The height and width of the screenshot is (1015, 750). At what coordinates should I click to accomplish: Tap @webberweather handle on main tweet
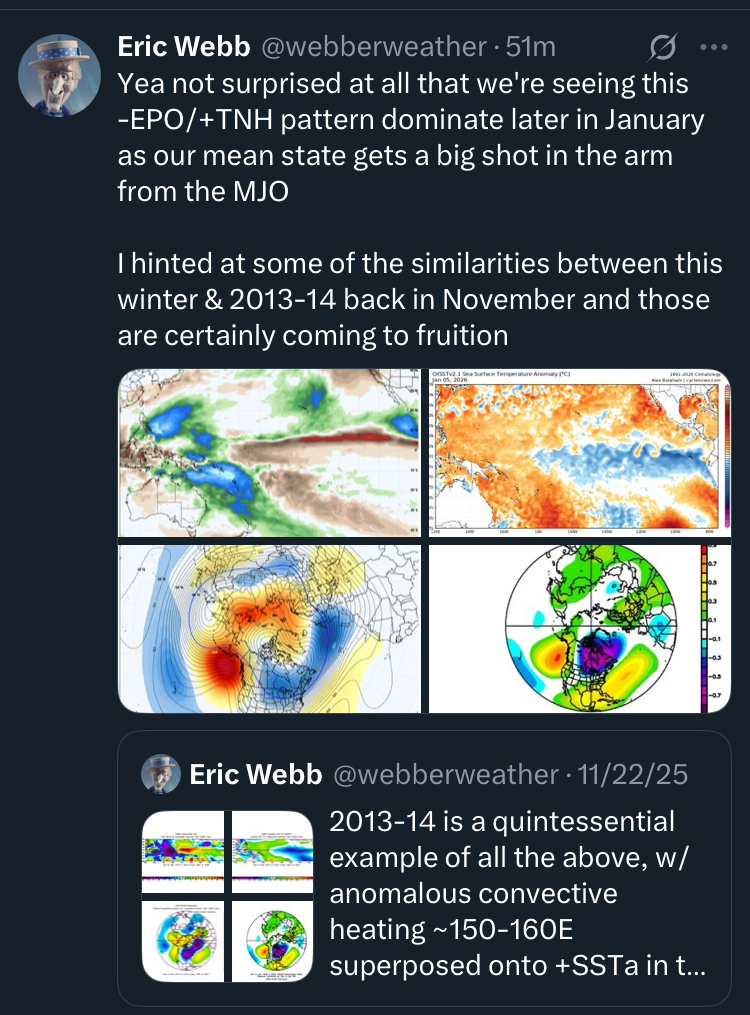(373, 46)
